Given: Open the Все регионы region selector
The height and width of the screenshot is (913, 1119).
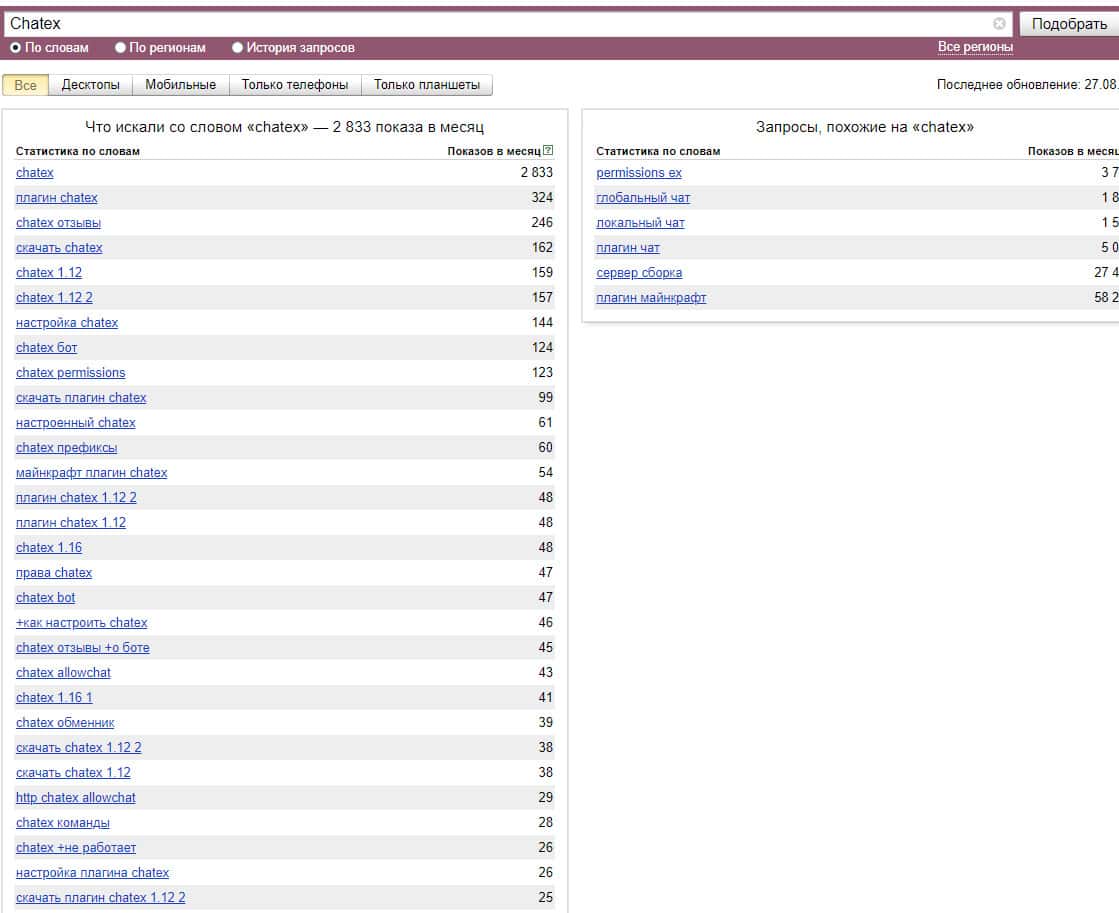Looking at the screenshot, I should (x=975, y=47).
